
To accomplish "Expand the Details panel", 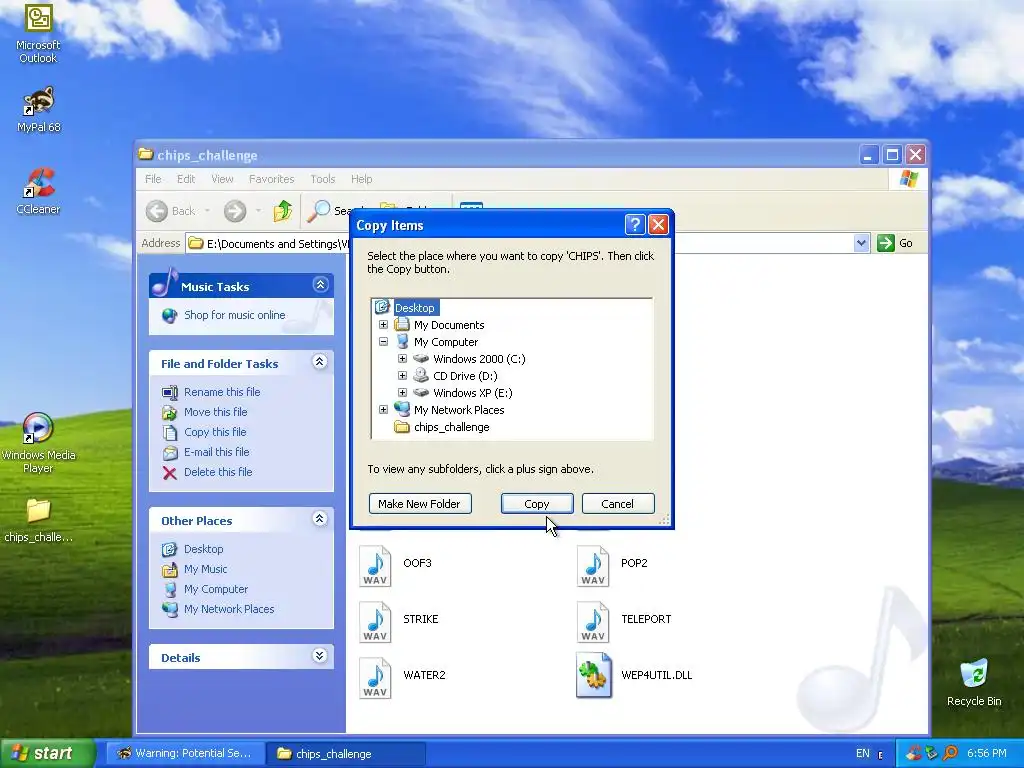I will pyautogui.click(x=320, y=656).
